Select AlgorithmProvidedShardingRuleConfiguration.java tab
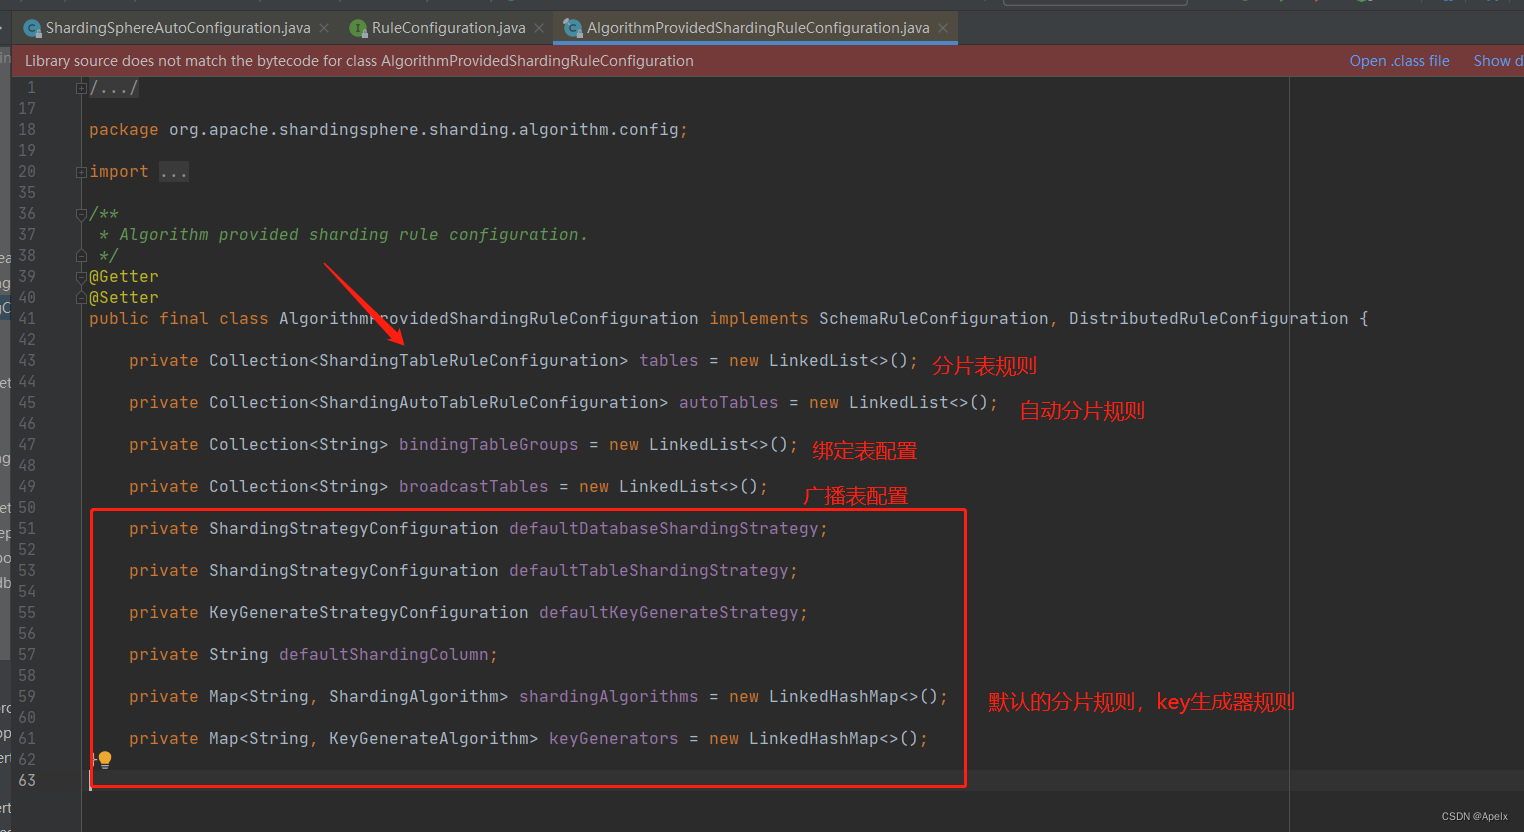The image size is (1524, 832). click(758, 28)
